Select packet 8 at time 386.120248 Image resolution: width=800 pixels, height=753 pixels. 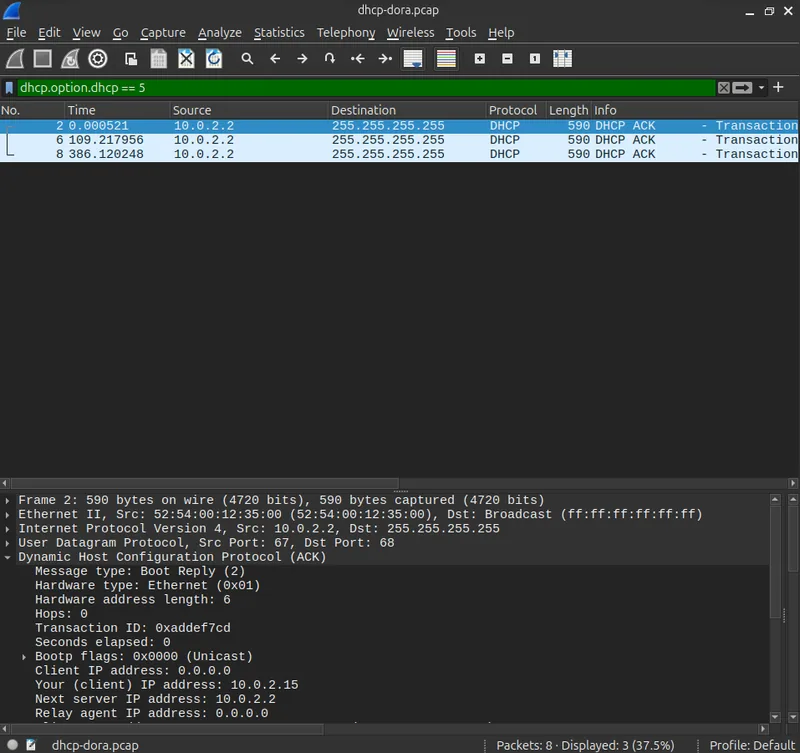pos(399,154)
